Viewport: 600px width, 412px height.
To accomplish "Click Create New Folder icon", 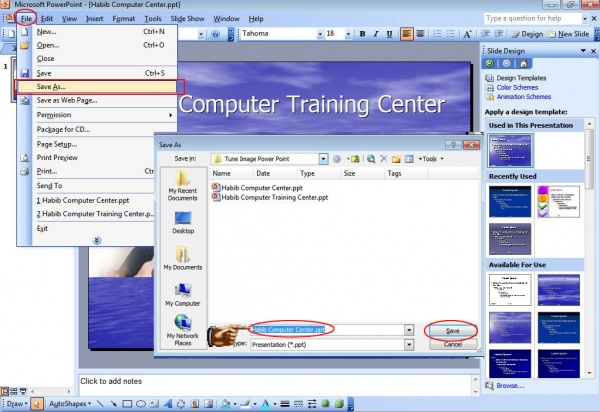I will point(396,159).
